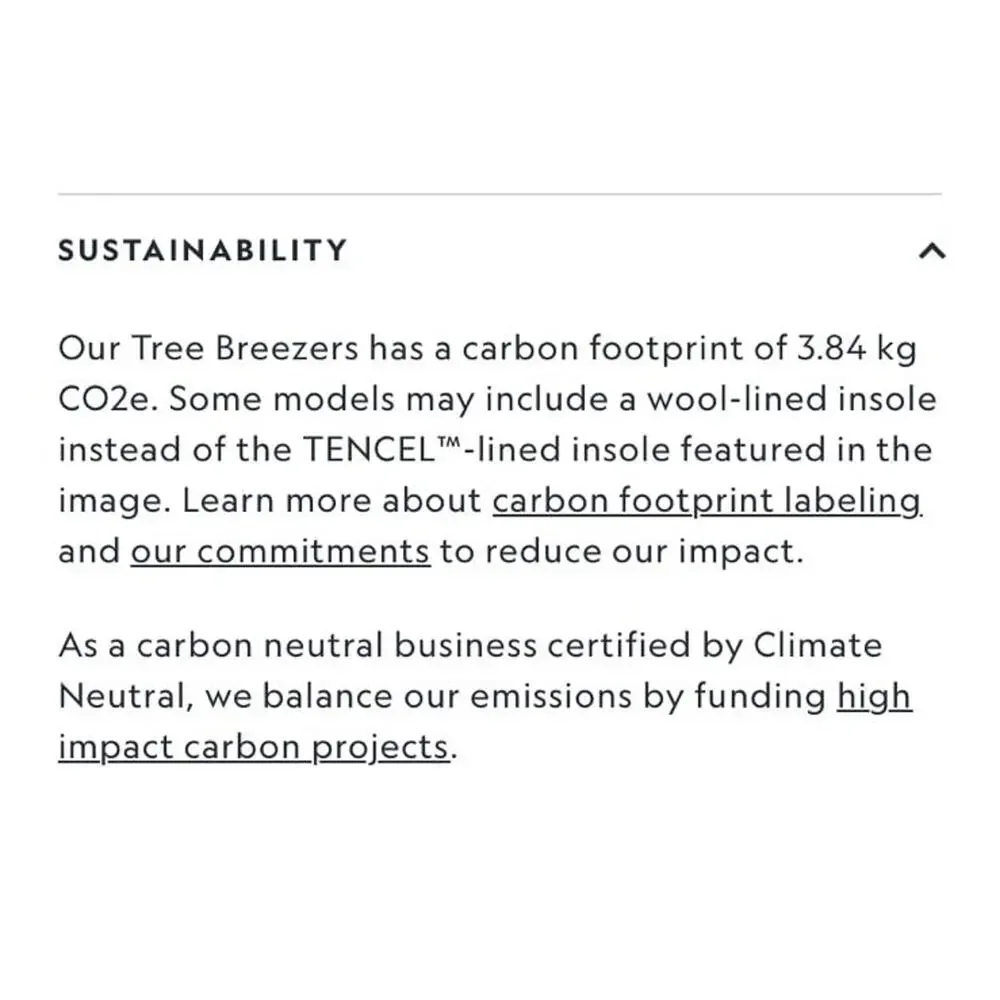1000x1000 pixels.
Task: Click the TENCEL trademark text
Action: point(383,449)
